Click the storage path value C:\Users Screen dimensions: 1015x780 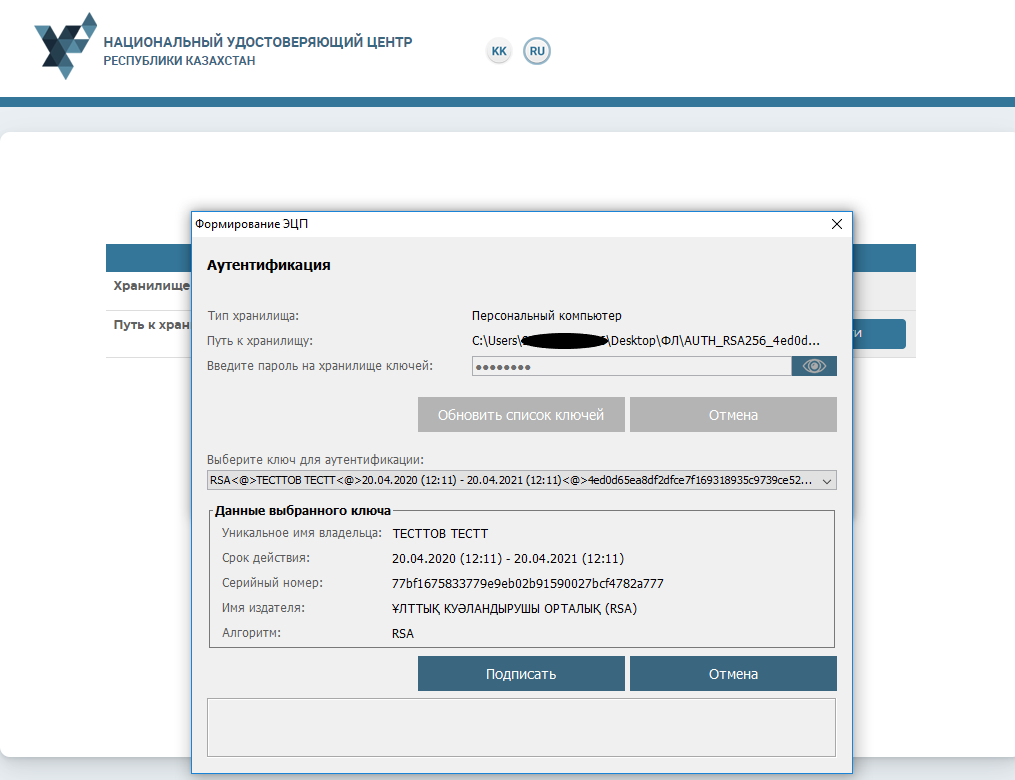pyautogui.click(x=496, y=340)
